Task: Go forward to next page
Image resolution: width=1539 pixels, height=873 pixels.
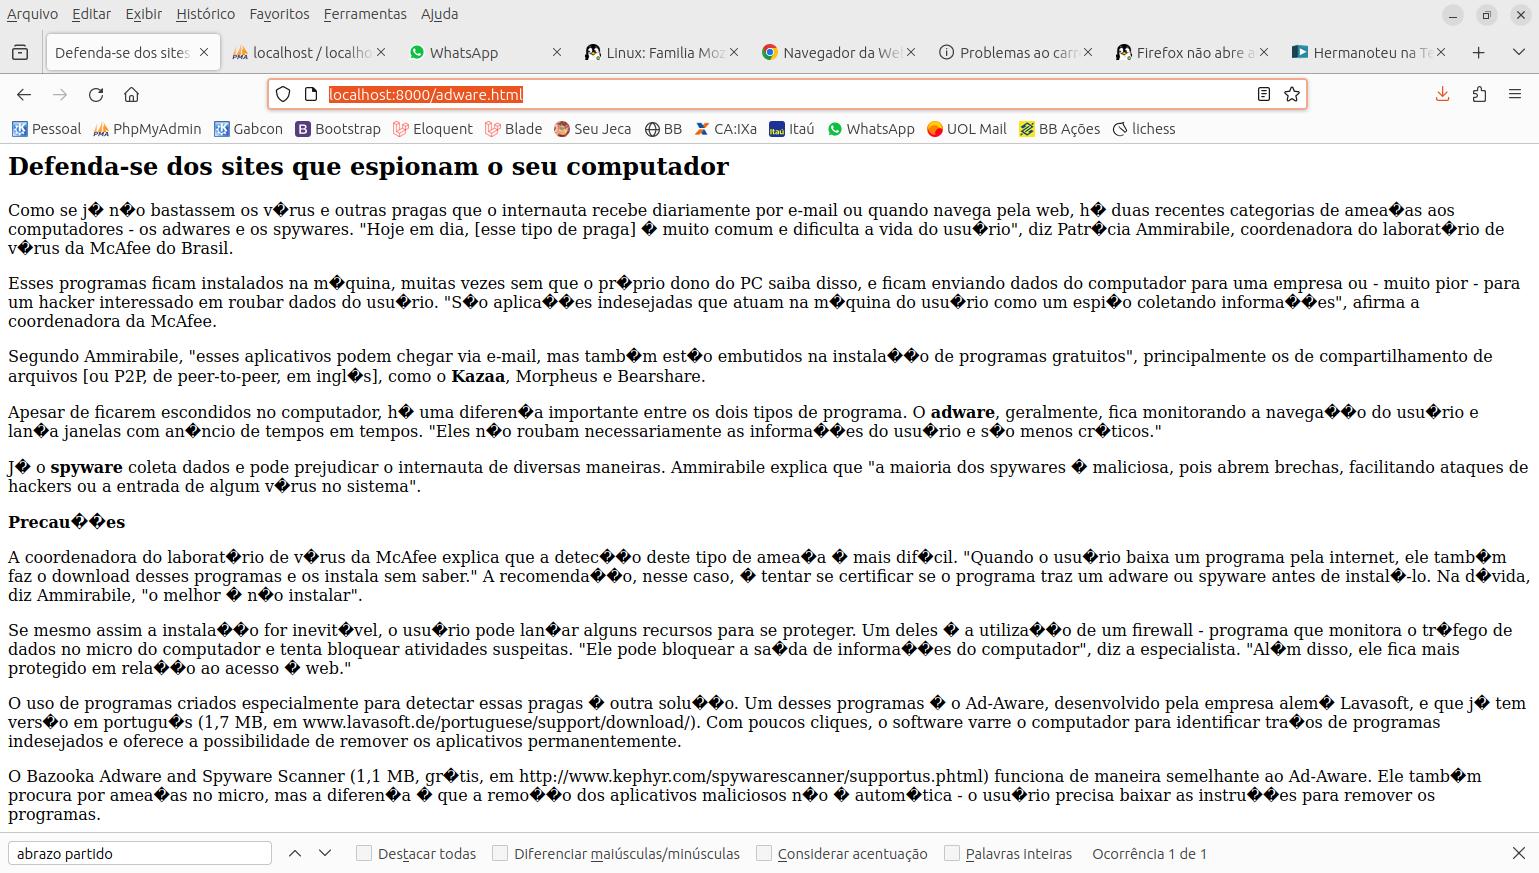Action: [60, 94]
